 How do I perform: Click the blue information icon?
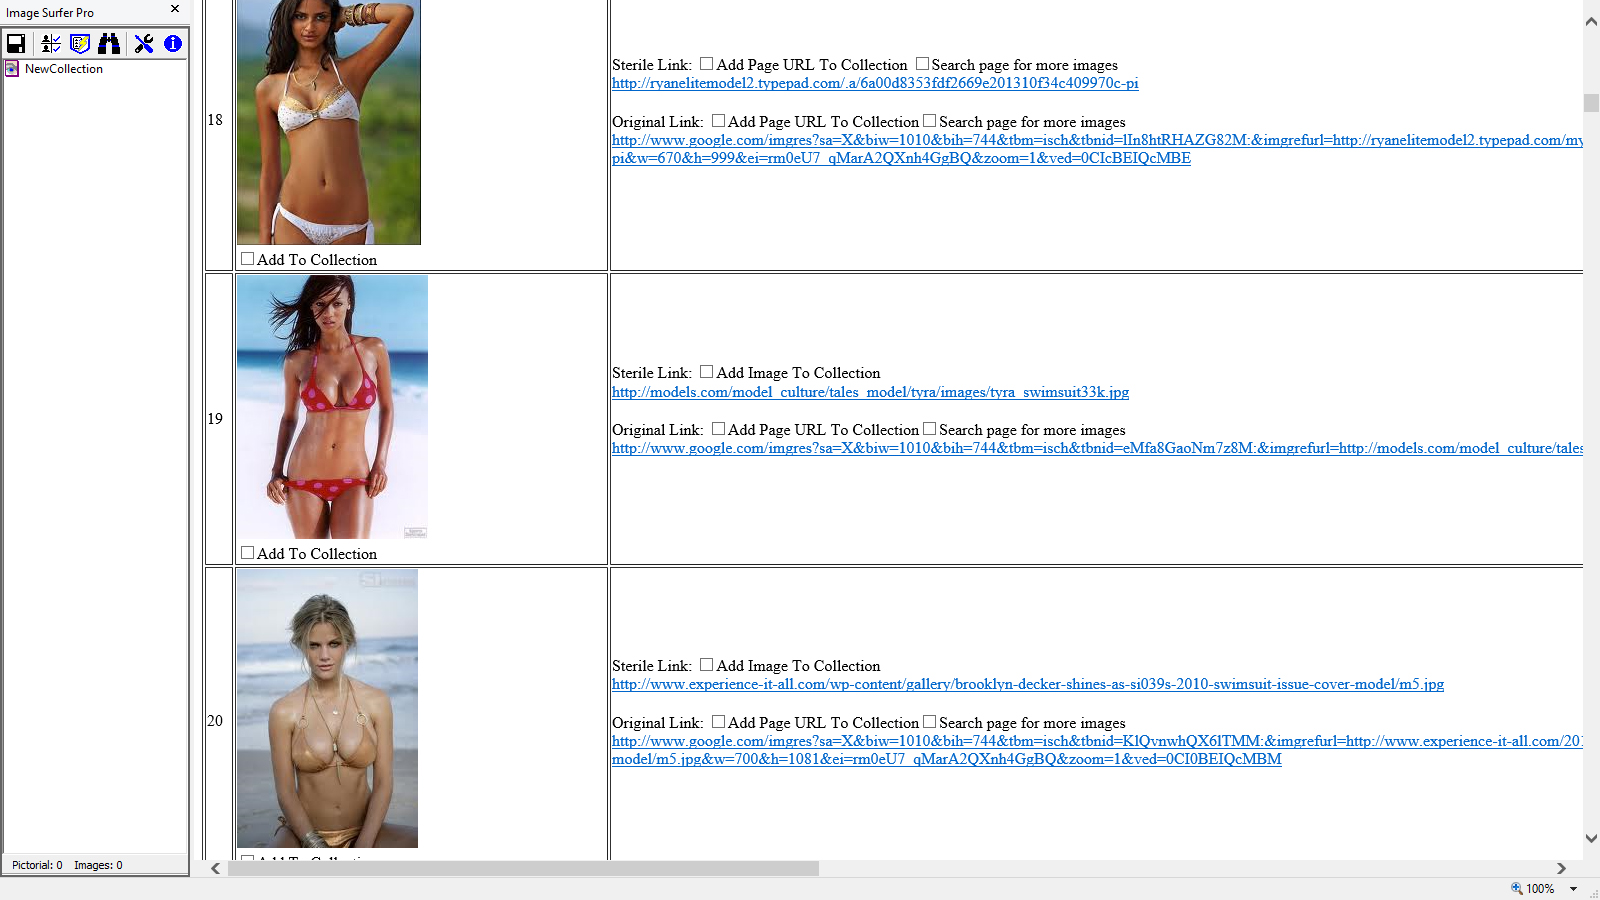(173, 43)
